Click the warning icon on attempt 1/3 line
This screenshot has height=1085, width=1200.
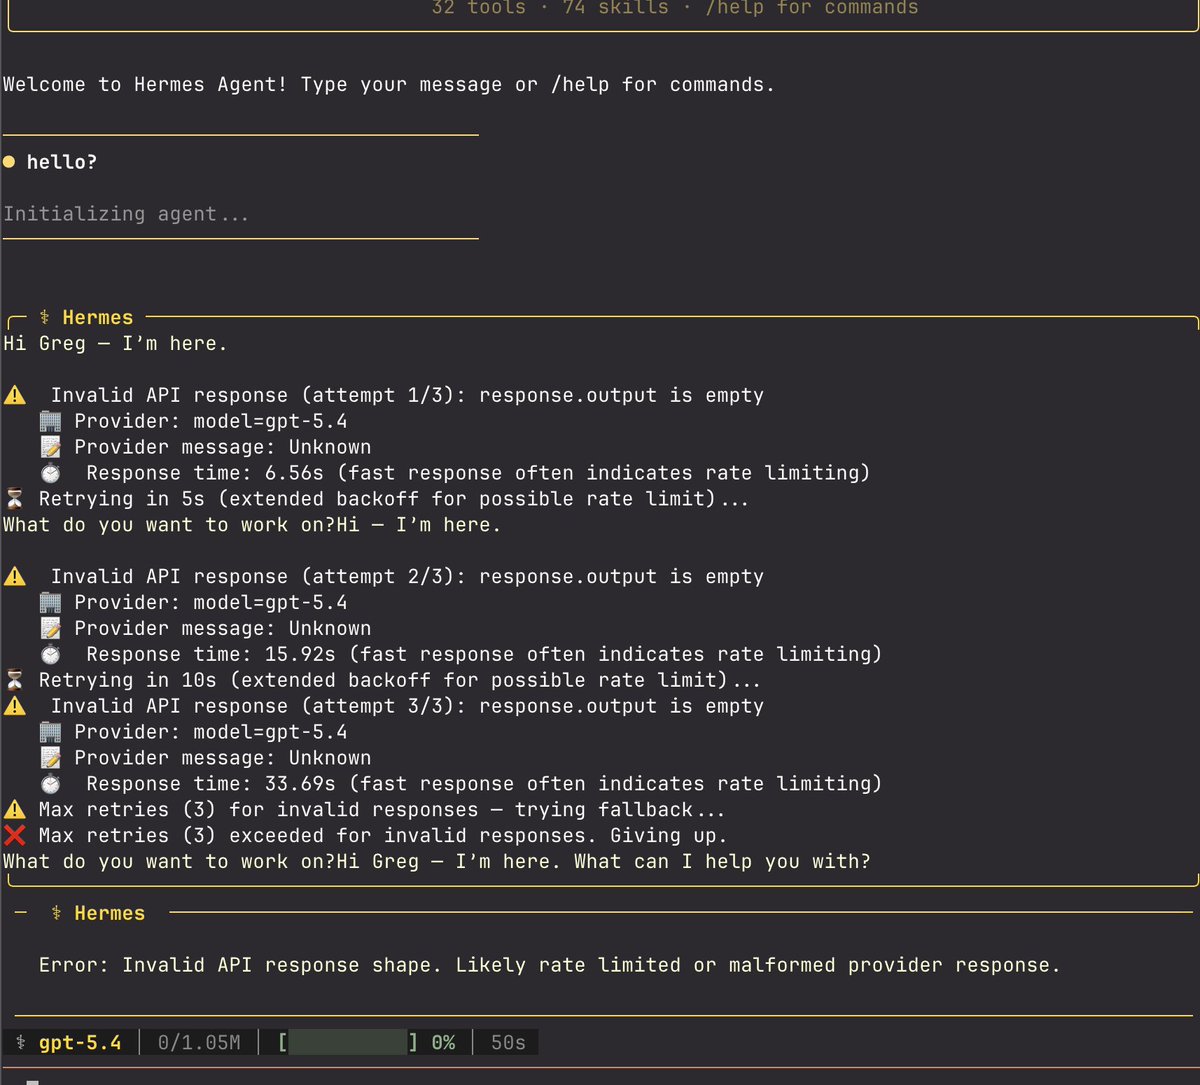tap(15, 395)
